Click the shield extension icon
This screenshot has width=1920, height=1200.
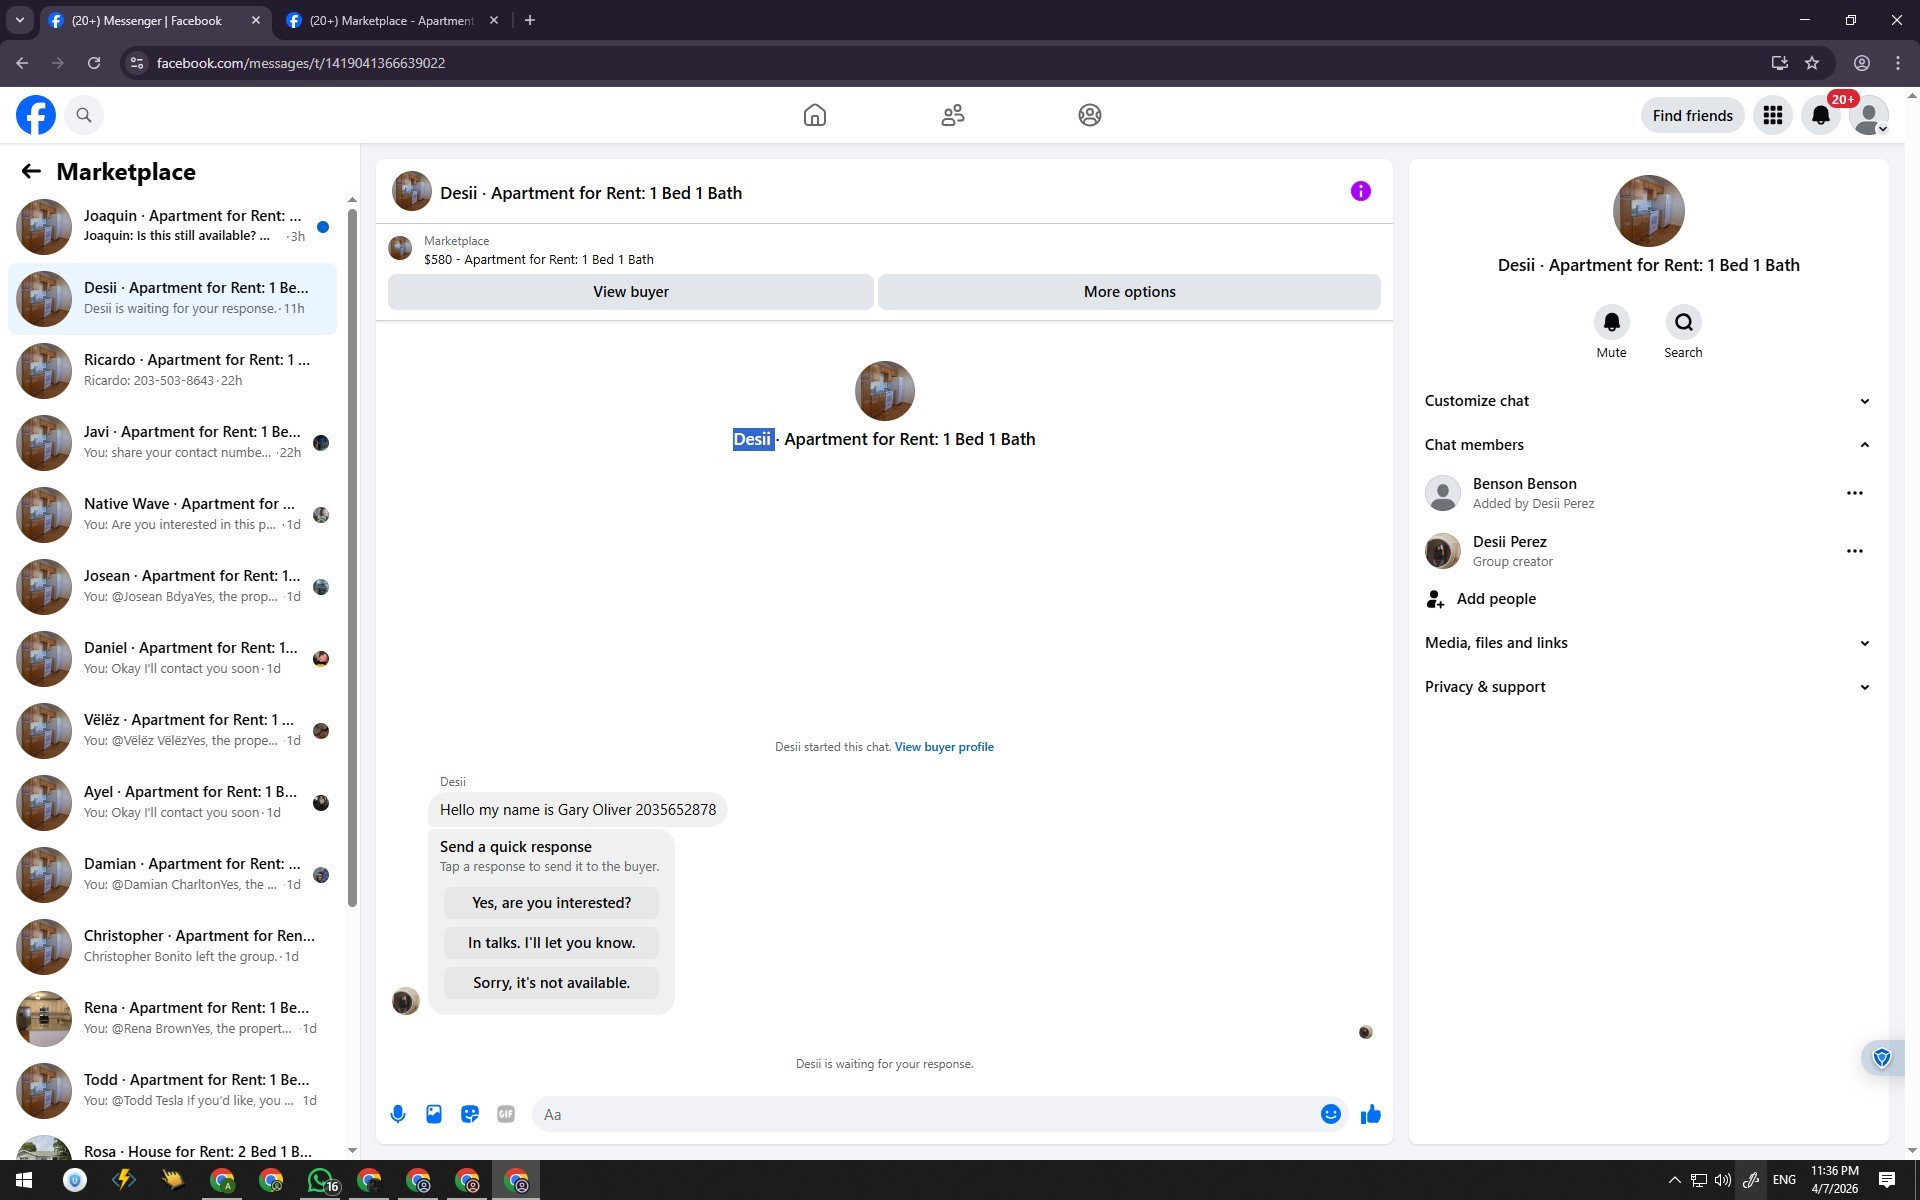[x=1882, y=1058]
